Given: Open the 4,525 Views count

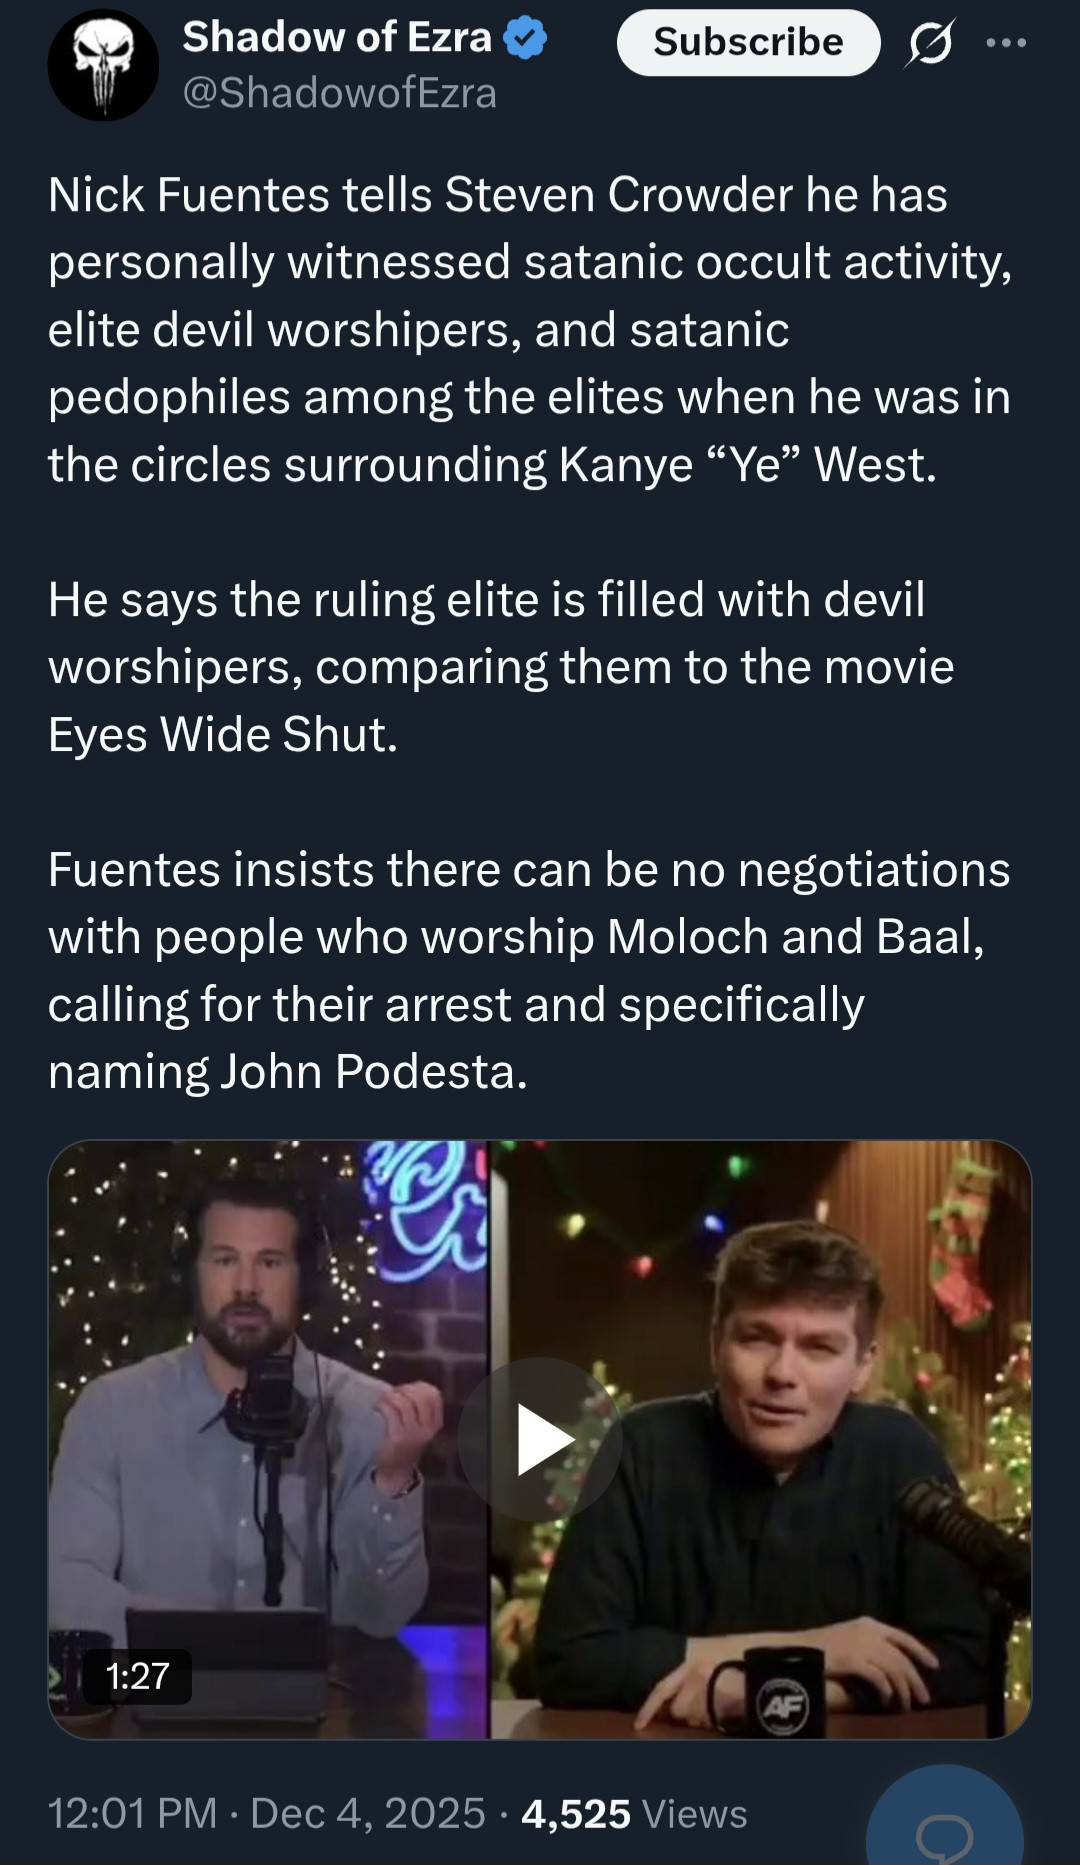Looking at the screenshot, I should point(634,1813).
